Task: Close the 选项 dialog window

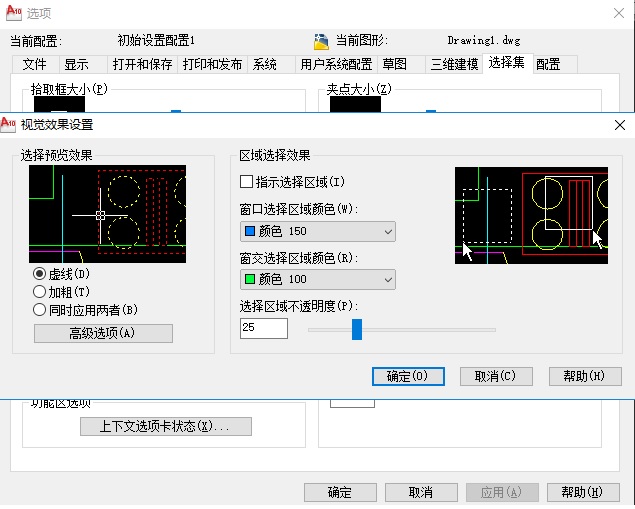Action: tap(618, 13)
